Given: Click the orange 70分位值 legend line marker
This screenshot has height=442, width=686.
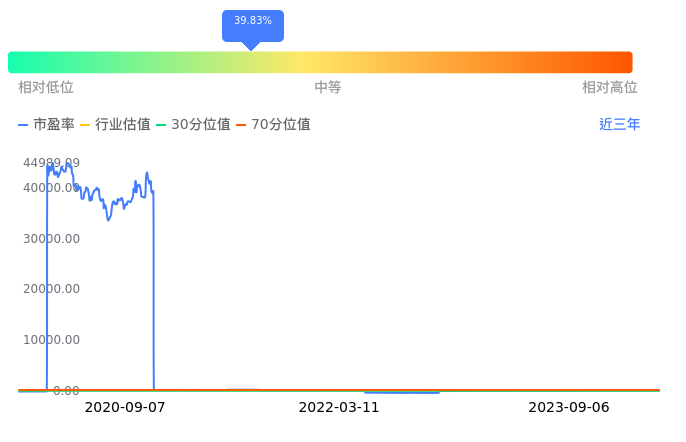Looking at the screenshot, I should pos(241,125).
